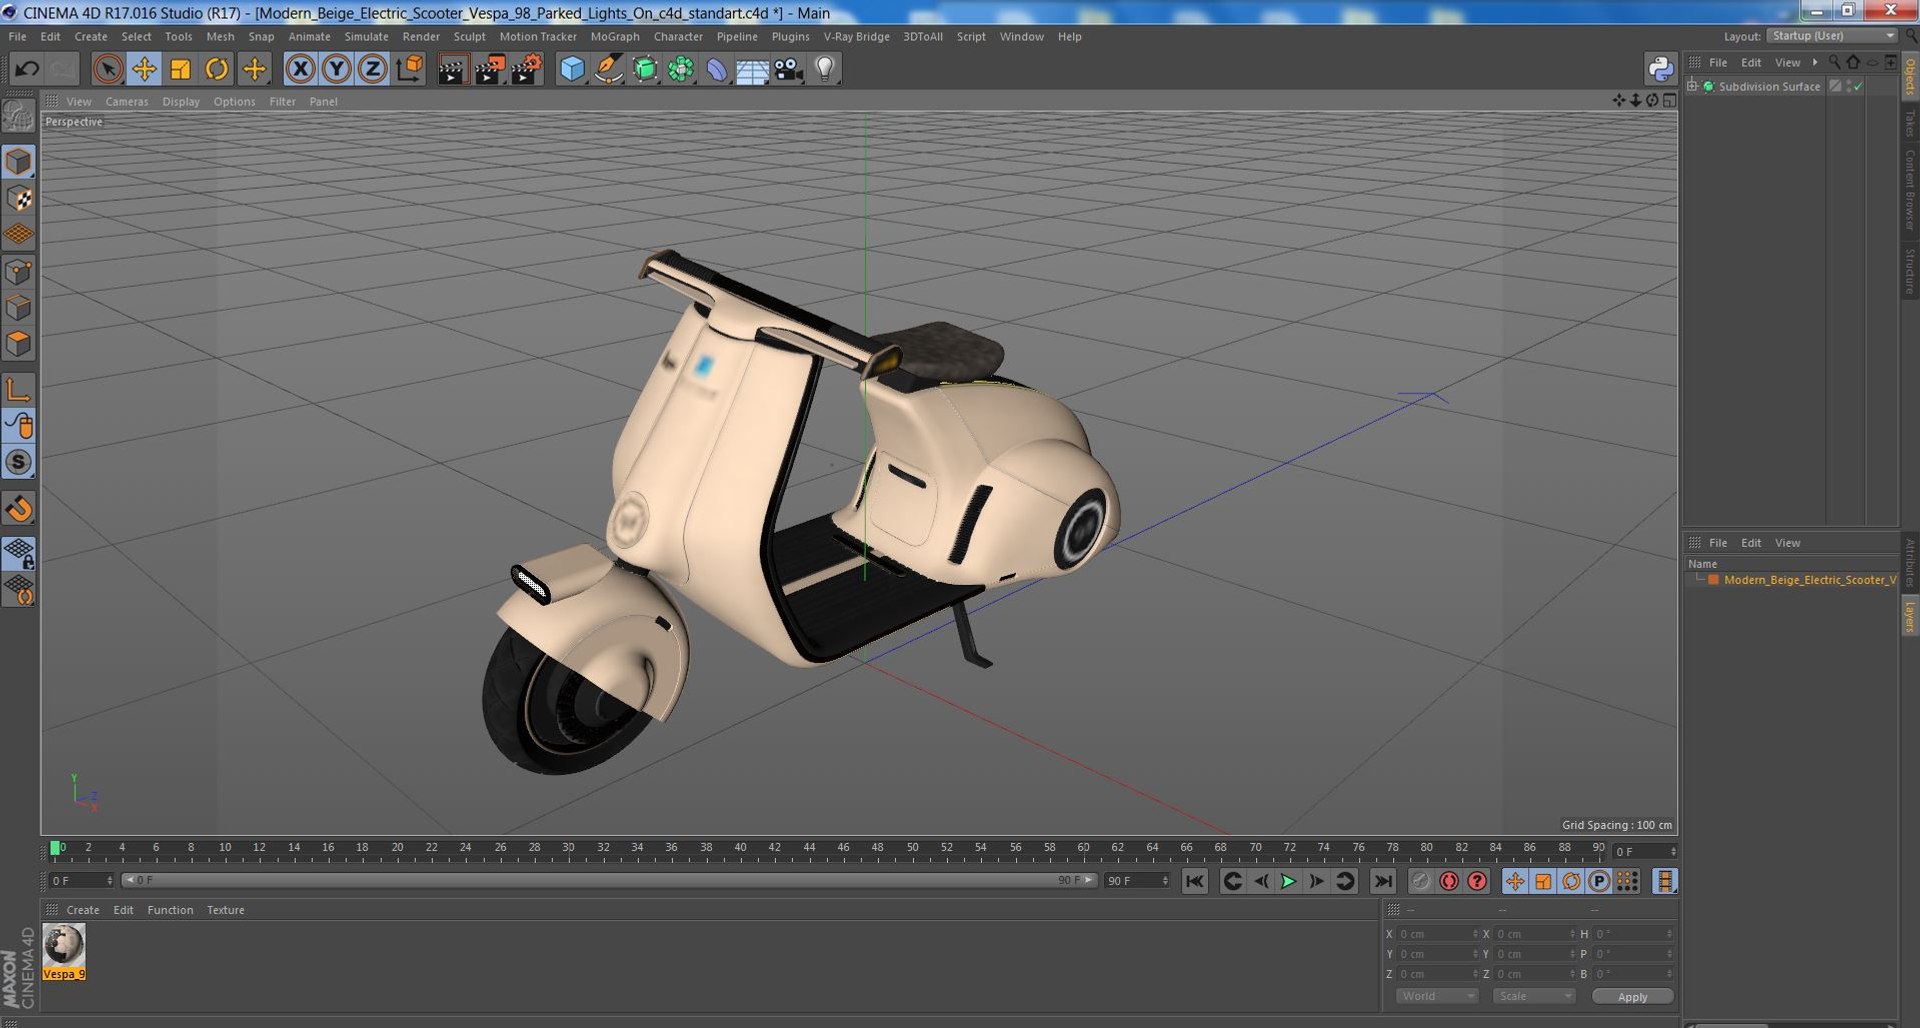Add a Light object

click(825, 69)
